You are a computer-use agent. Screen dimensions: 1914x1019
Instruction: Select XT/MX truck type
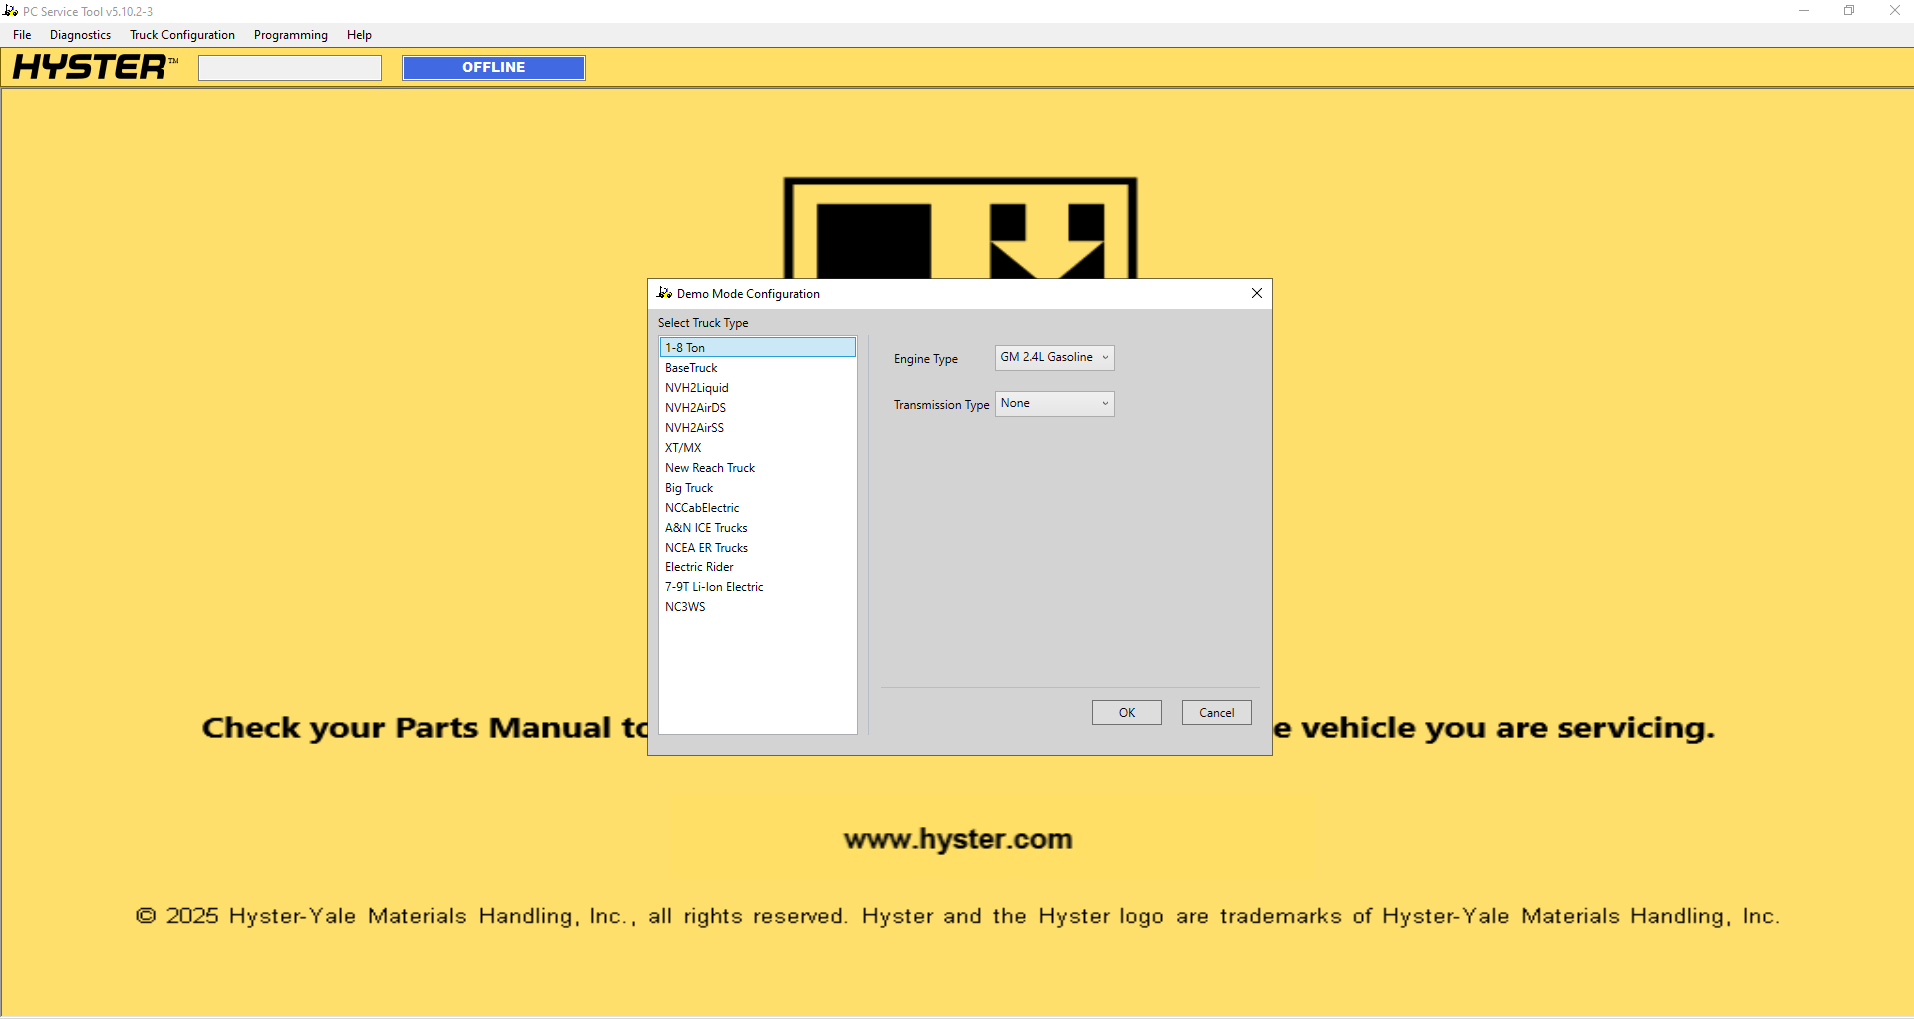pos(757,447)
